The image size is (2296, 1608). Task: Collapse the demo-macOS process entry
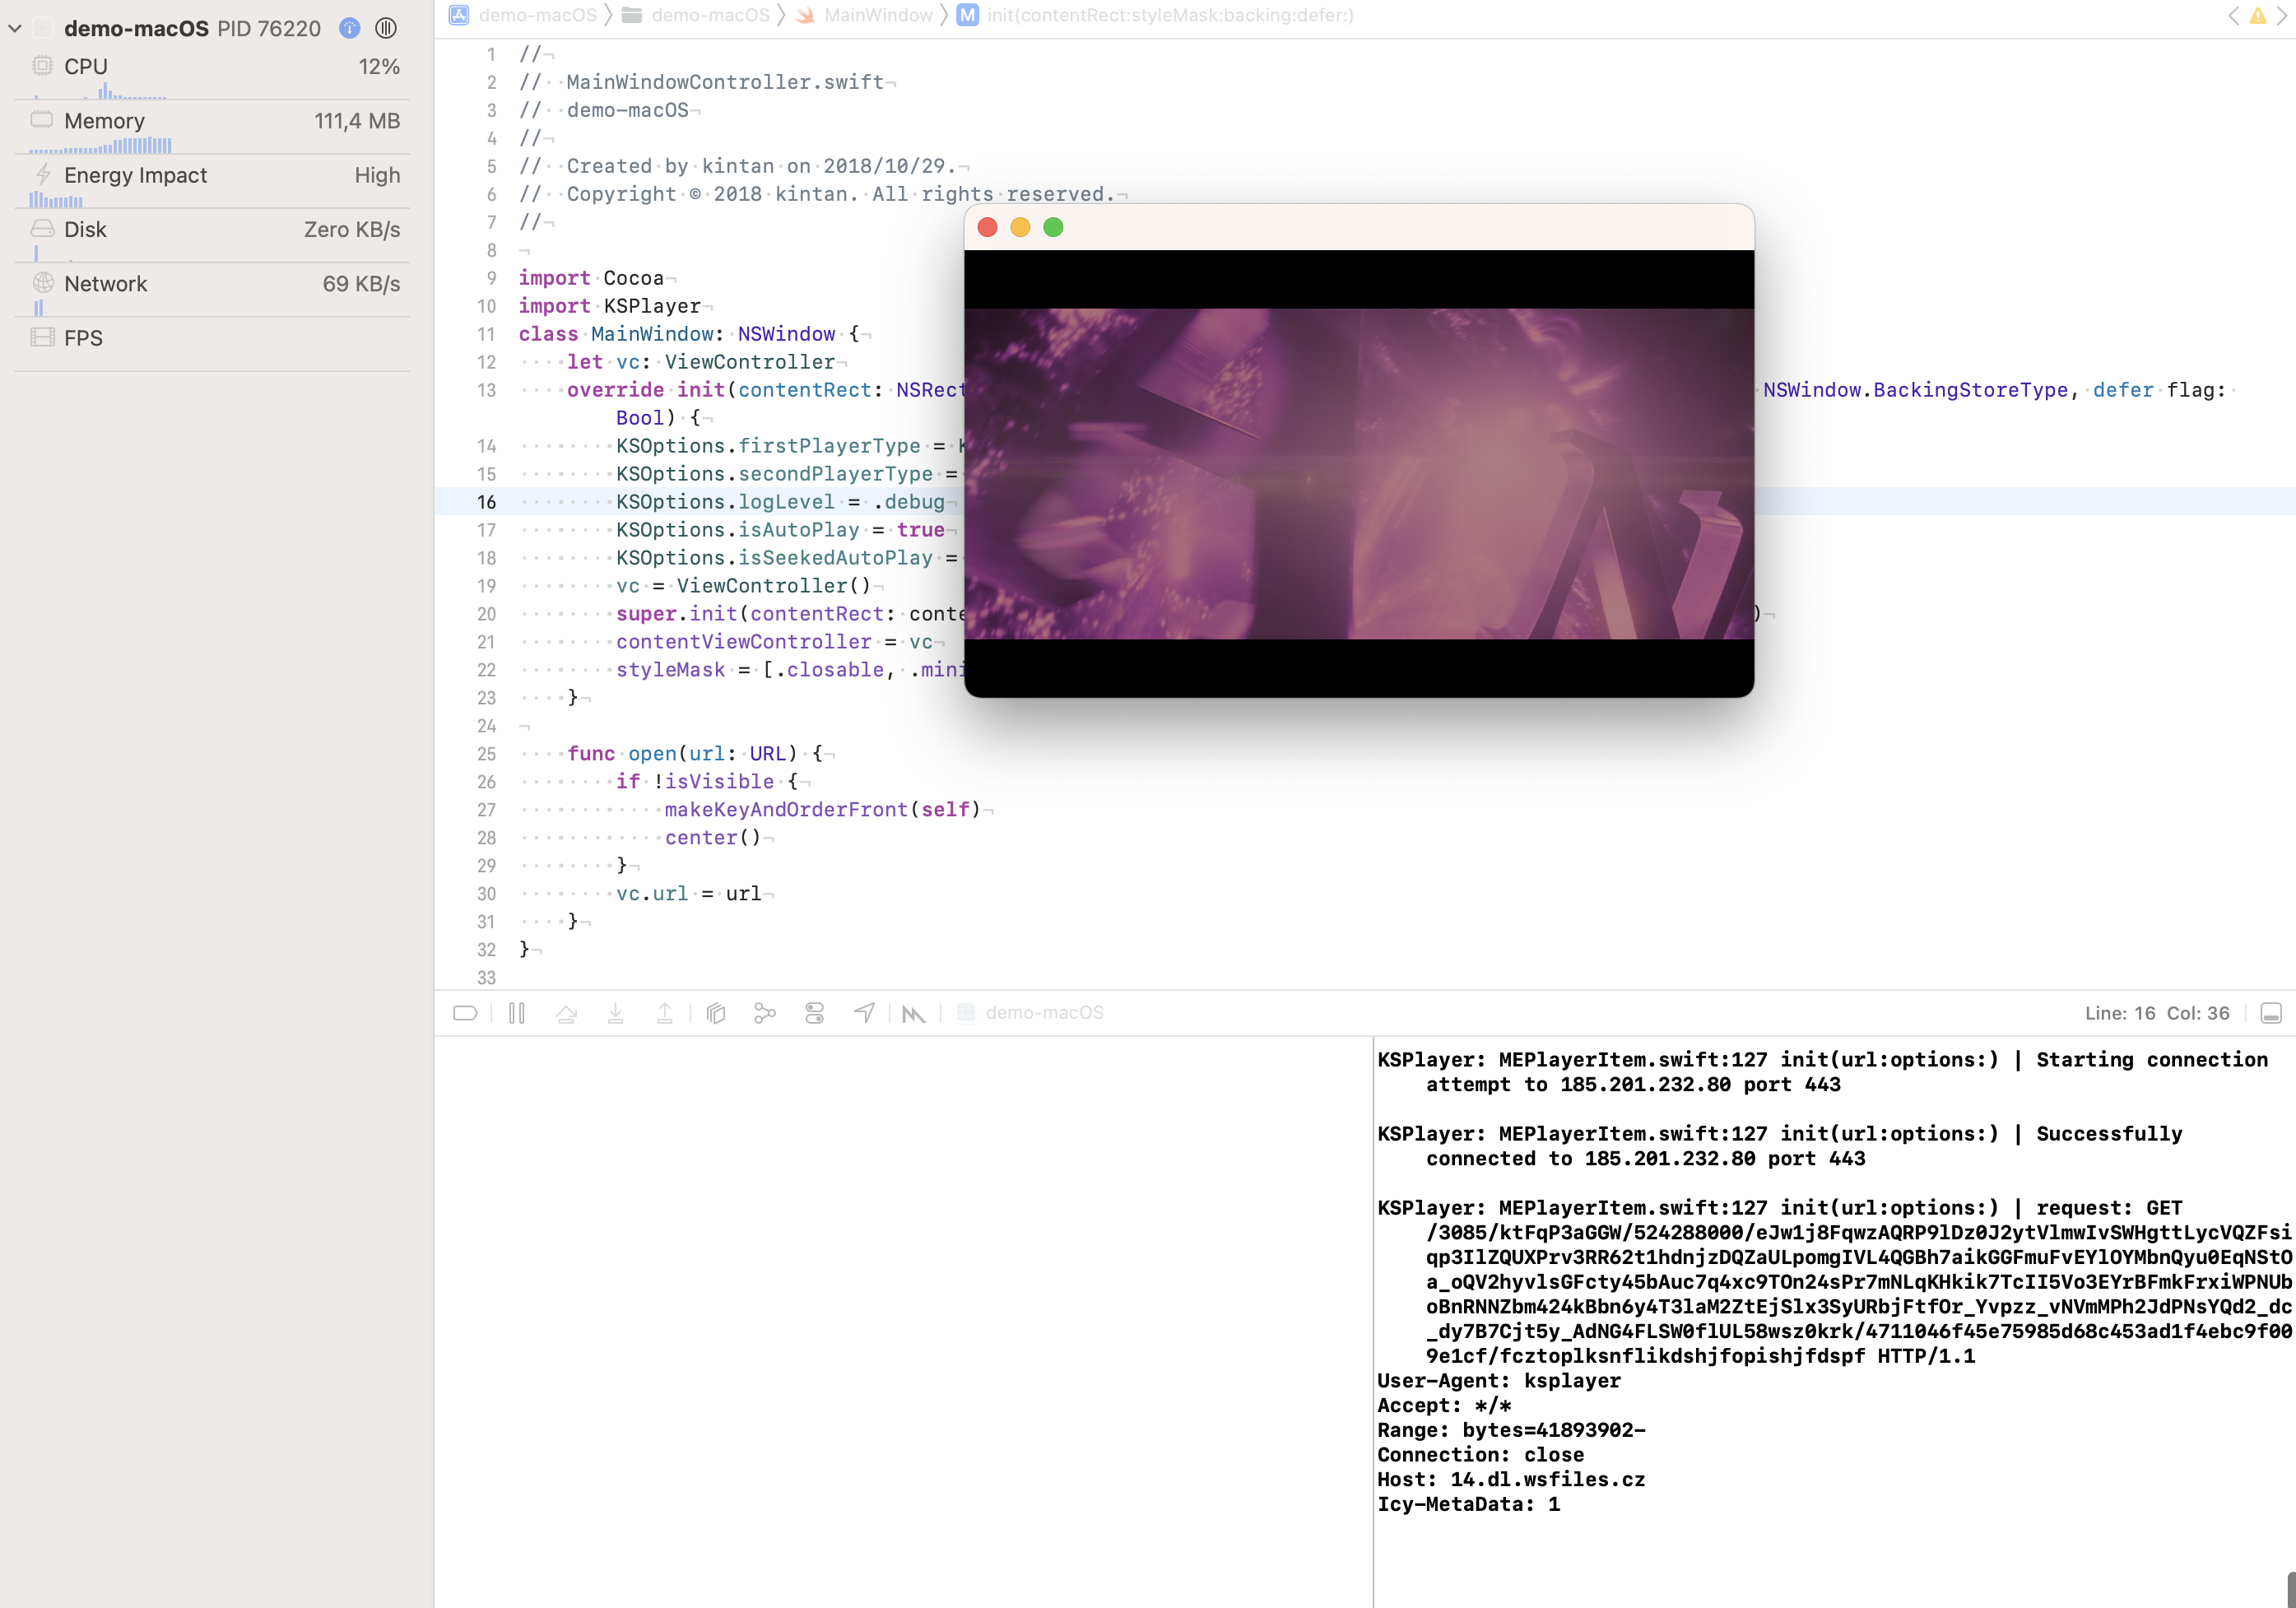pos(15,28)
